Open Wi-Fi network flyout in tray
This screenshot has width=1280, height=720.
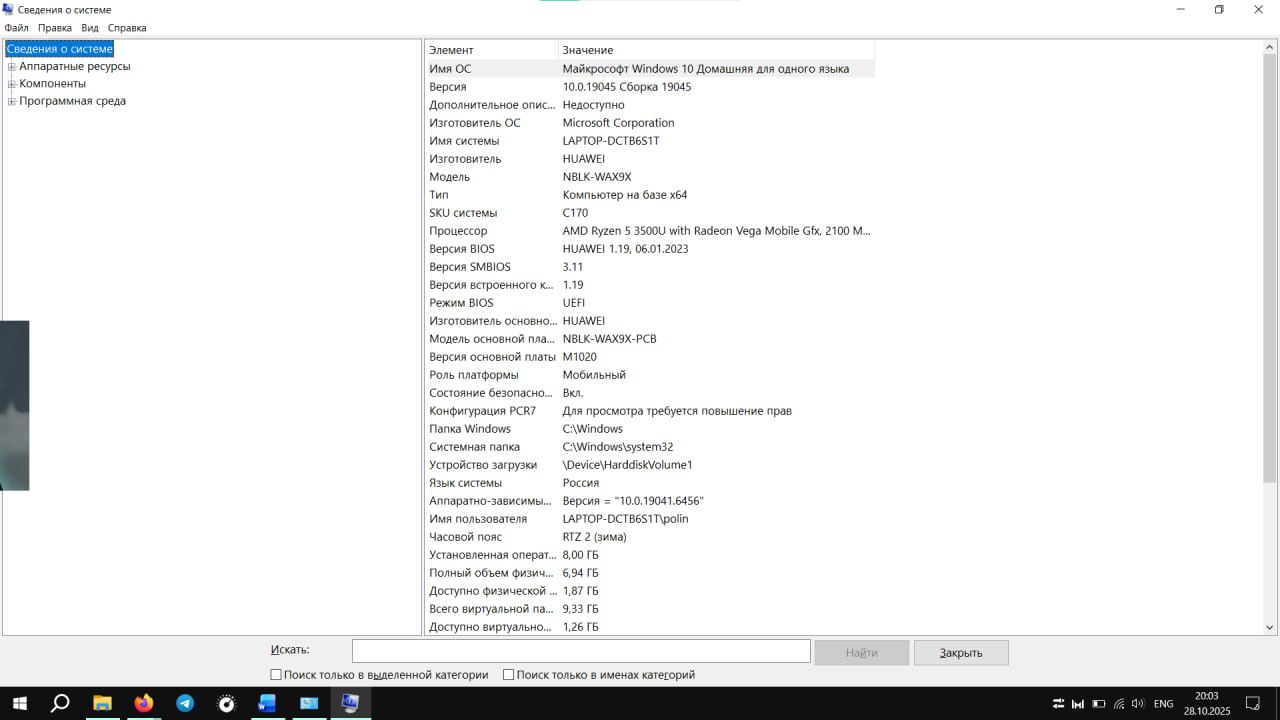1118,704
